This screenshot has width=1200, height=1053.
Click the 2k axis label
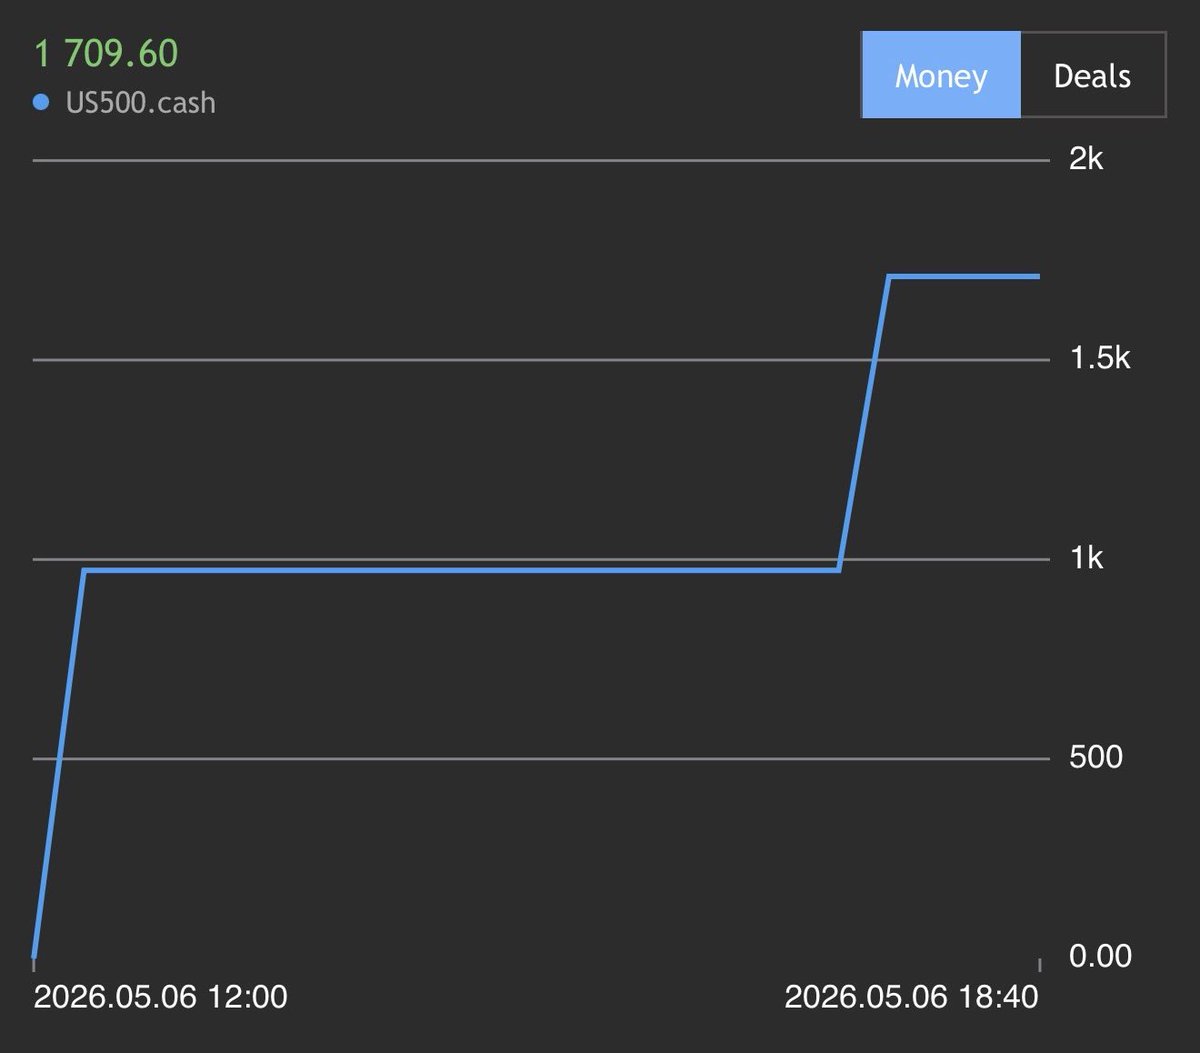point(1086,158)
